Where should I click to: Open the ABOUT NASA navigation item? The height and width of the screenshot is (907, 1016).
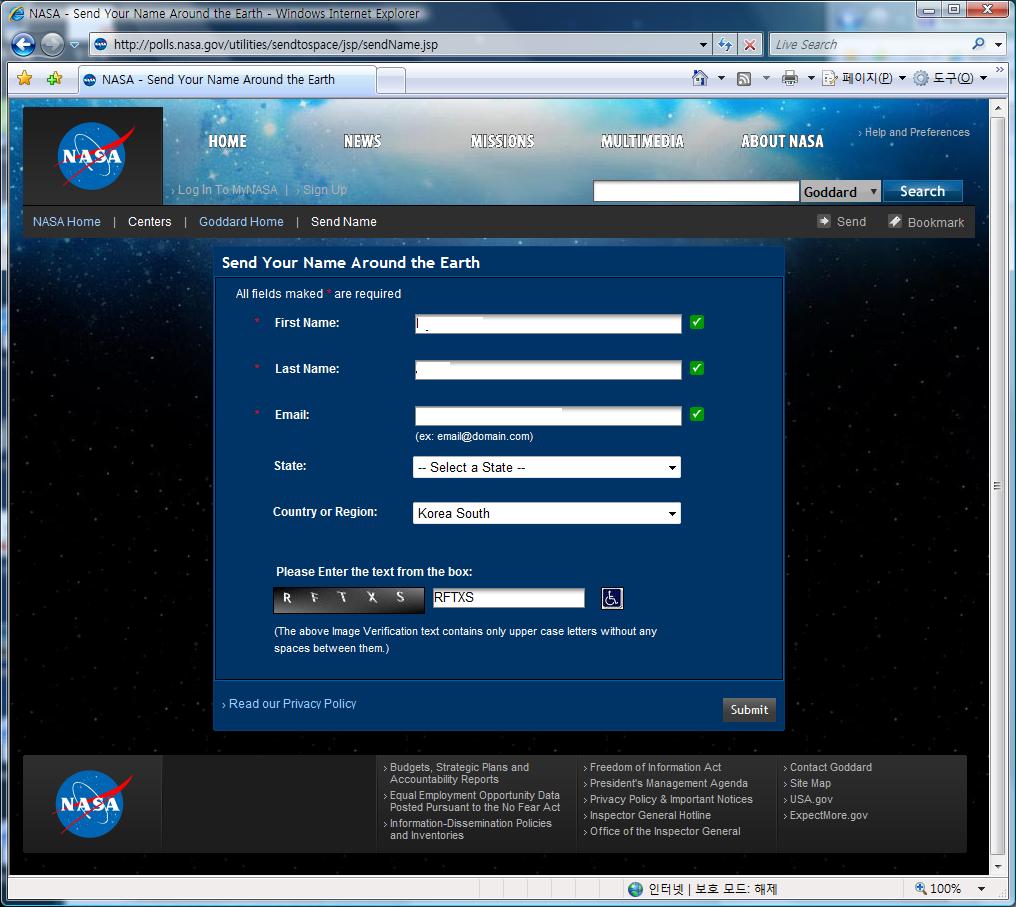782,141
